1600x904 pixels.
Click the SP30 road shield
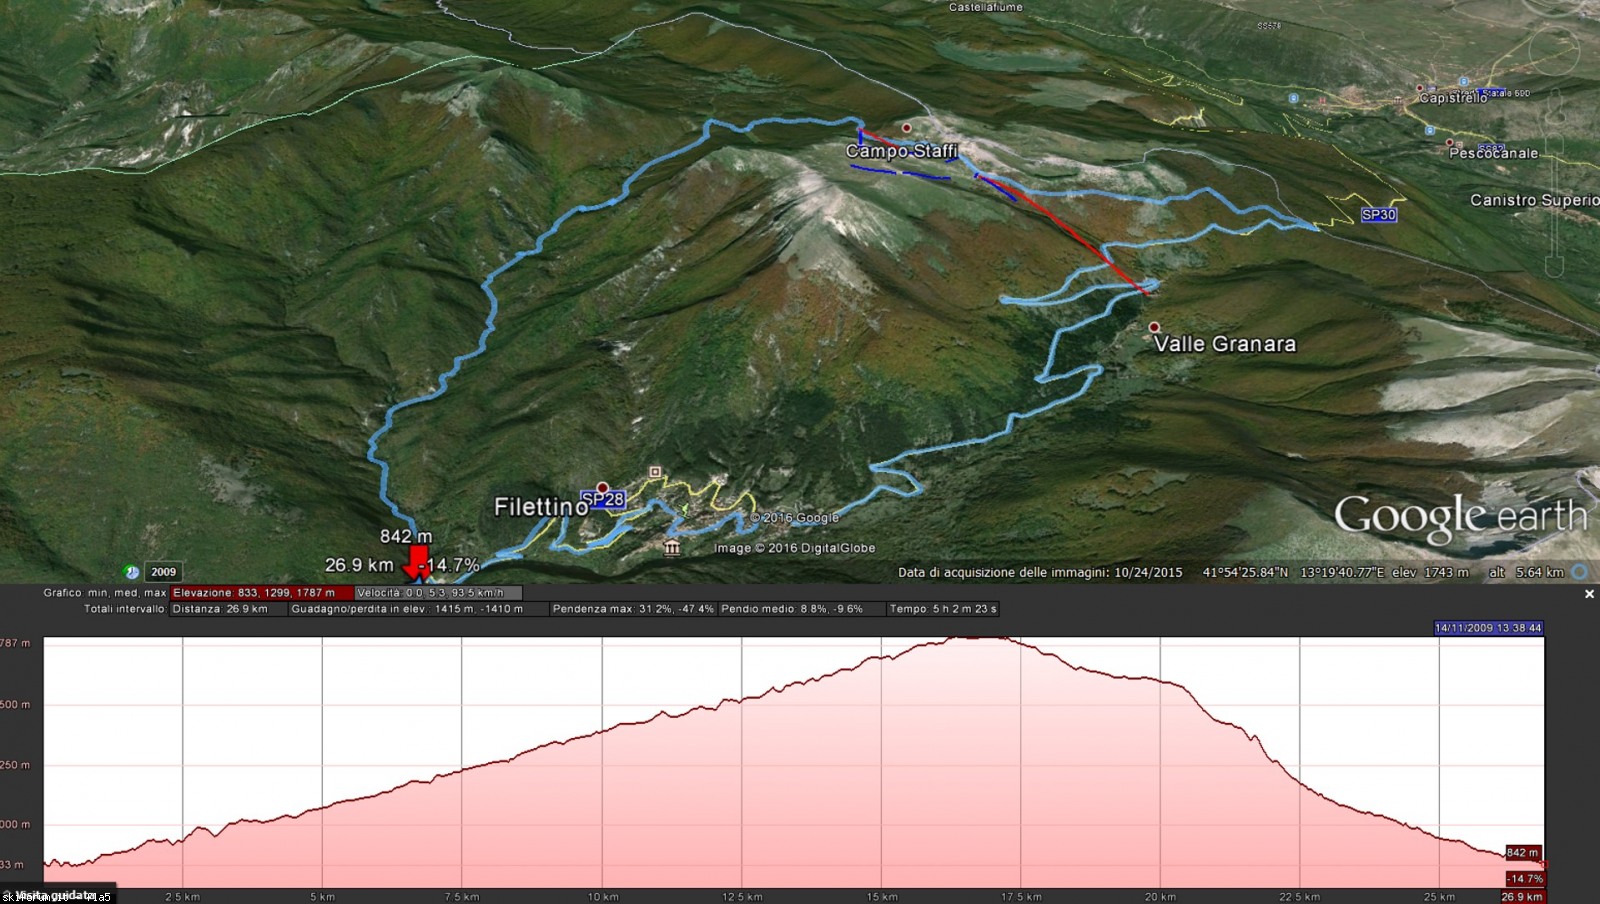pyautogui.click(x=1378, y=215)
